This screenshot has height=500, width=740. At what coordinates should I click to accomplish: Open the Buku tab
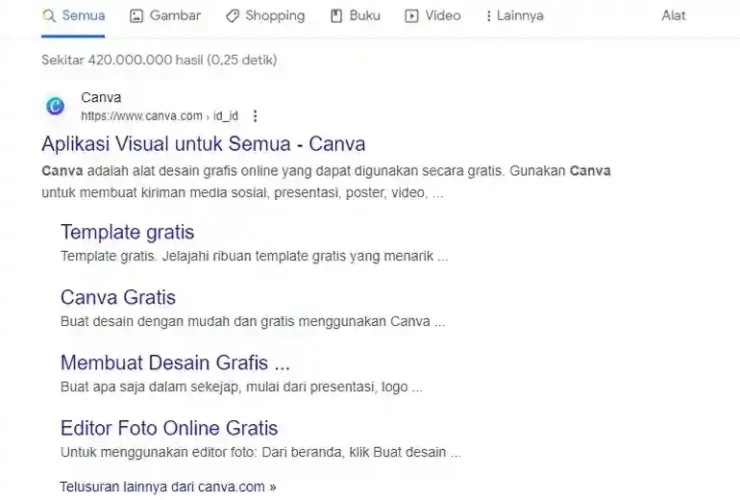[x=355, y=16]
